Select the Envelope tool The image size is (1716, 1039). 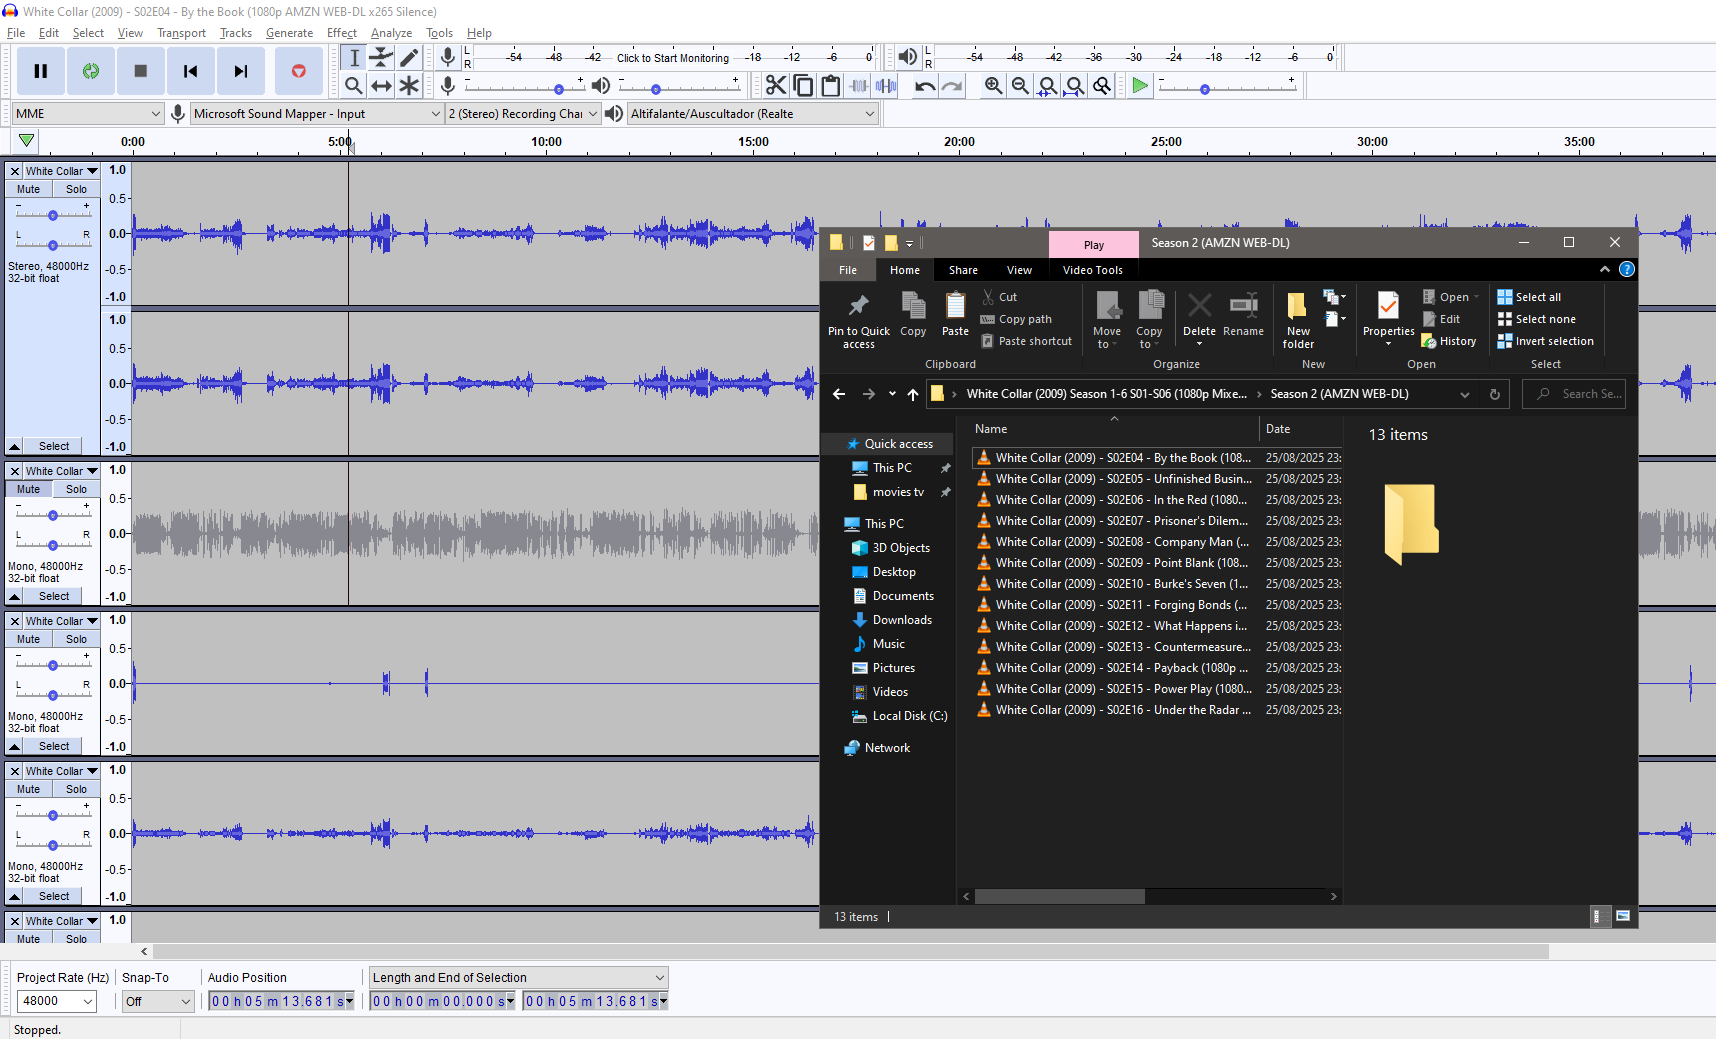tap(381, 58)
